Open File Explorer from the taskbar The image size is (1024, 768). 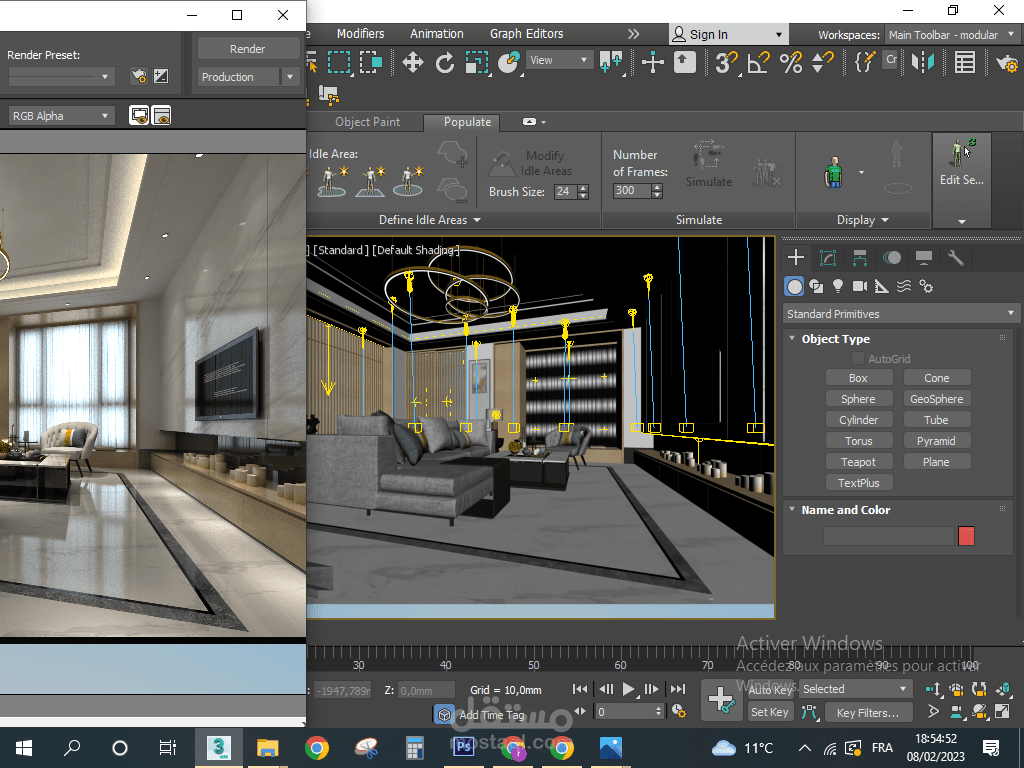[x=267, y=748]
